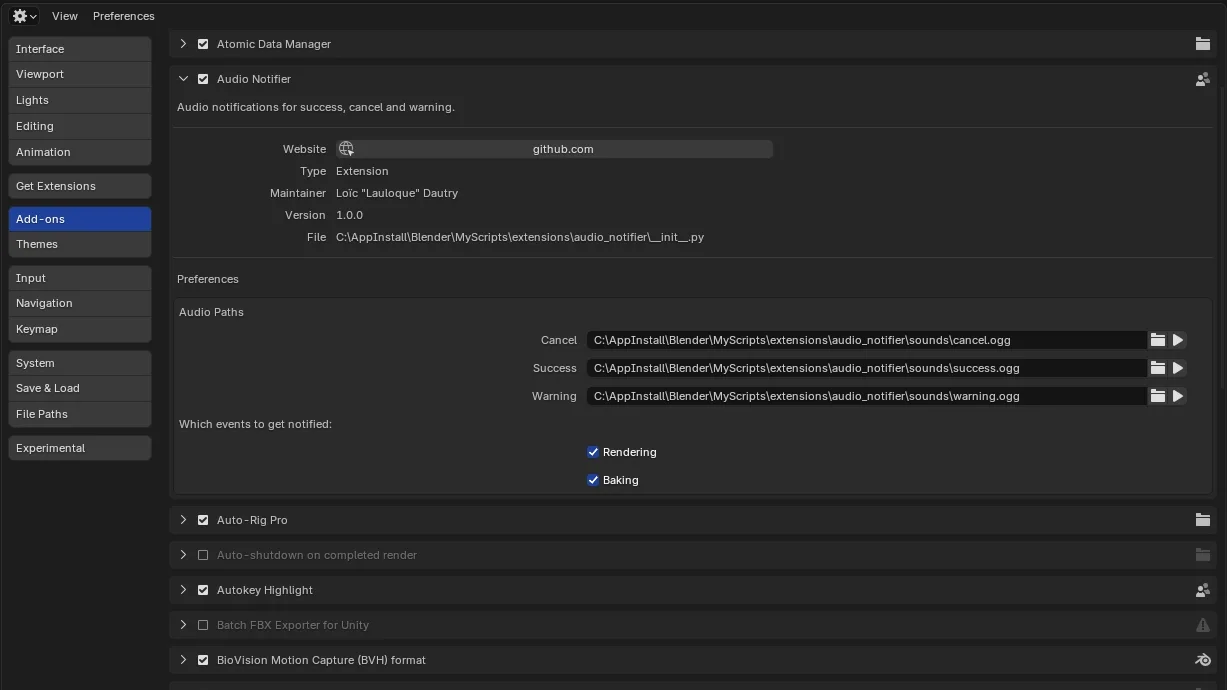Viewport: 1227px width, 690px height.
Task: Open the settings gear menu top left
Action: coord(22,15)
